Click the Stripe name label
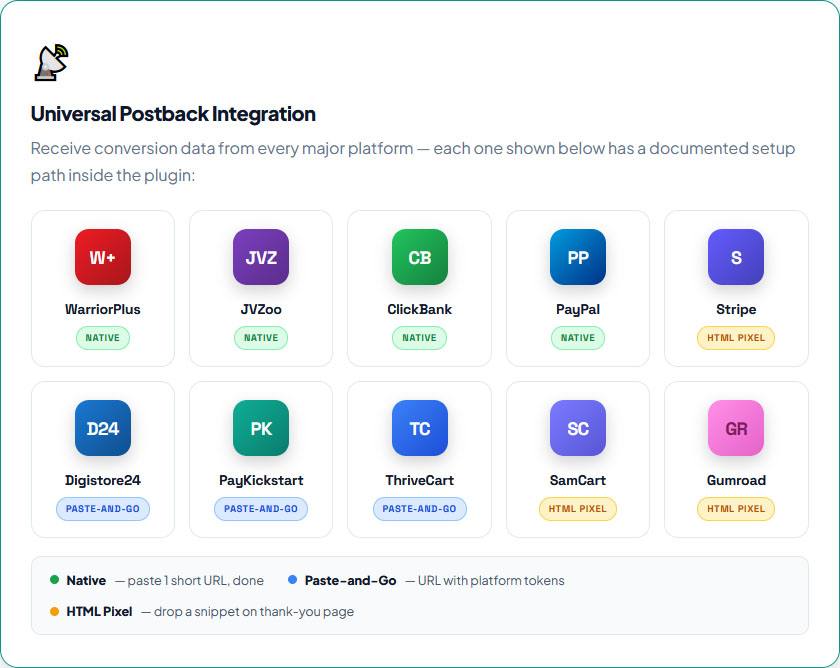The height and width of the screenshot is (668, 840). (736, 310)
